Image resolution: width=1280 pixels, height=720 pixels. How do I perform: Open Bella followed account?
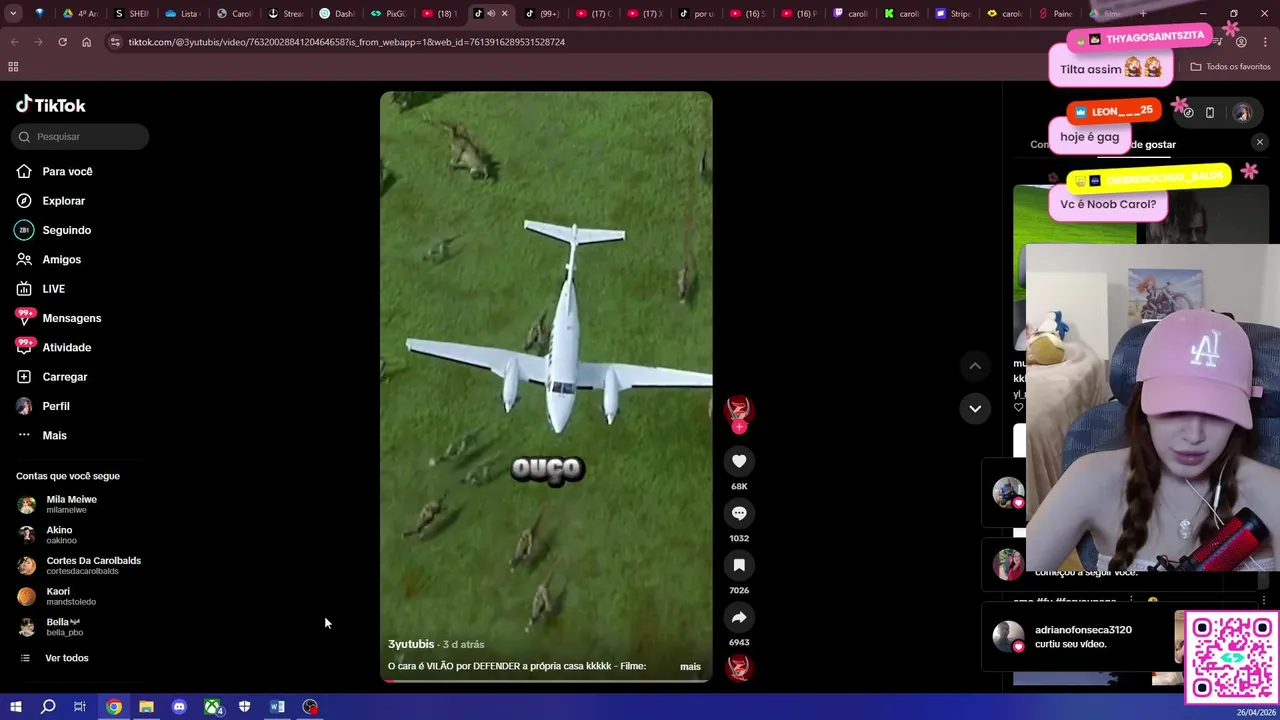[64, 627]
